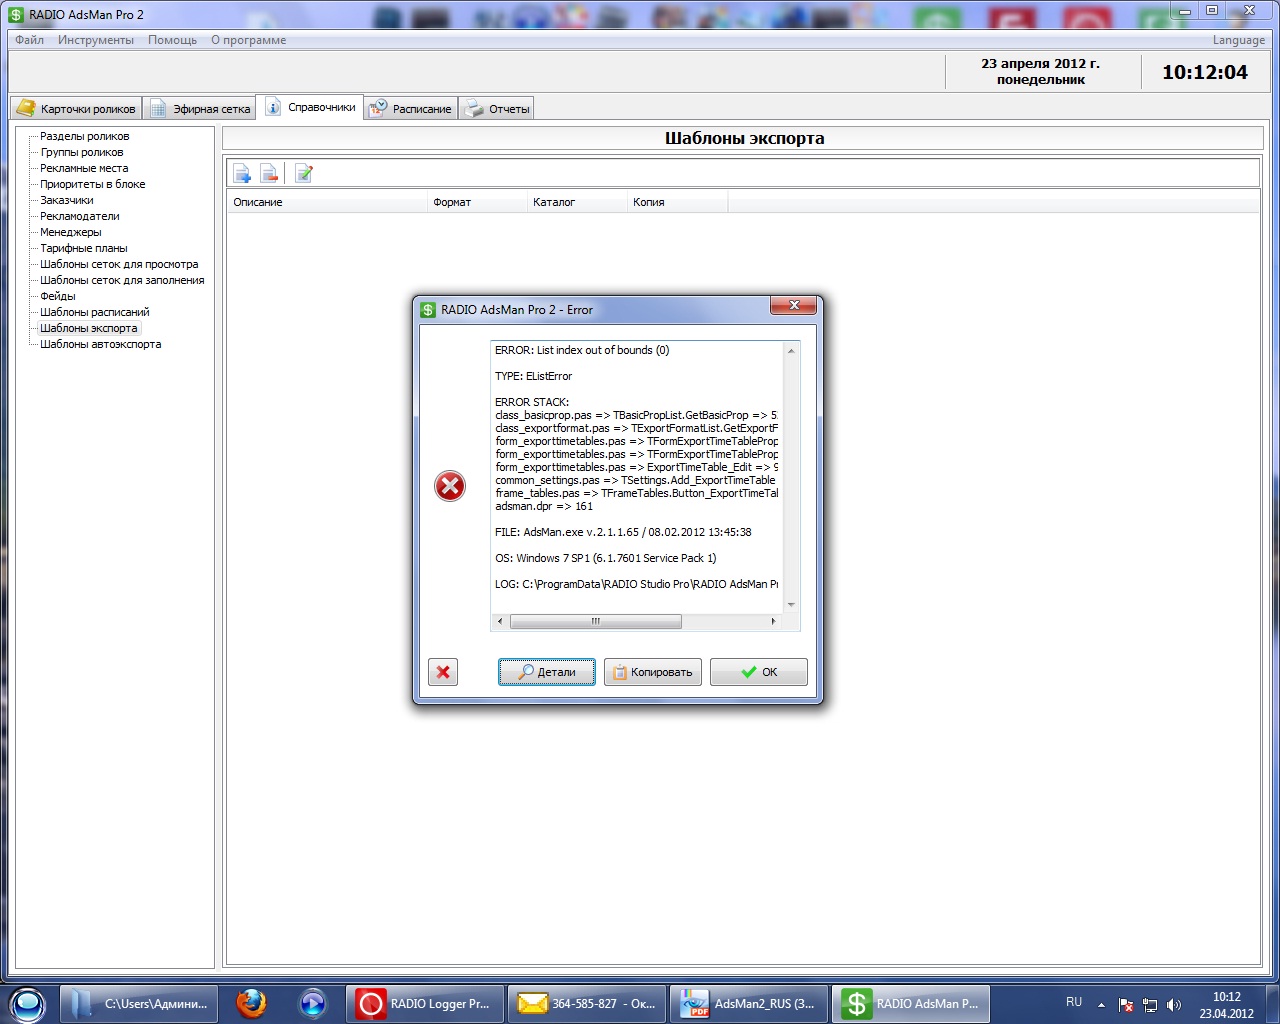Close the error dialog via title bar X
Screen dimensions: 1280x1024
point(794,306)
